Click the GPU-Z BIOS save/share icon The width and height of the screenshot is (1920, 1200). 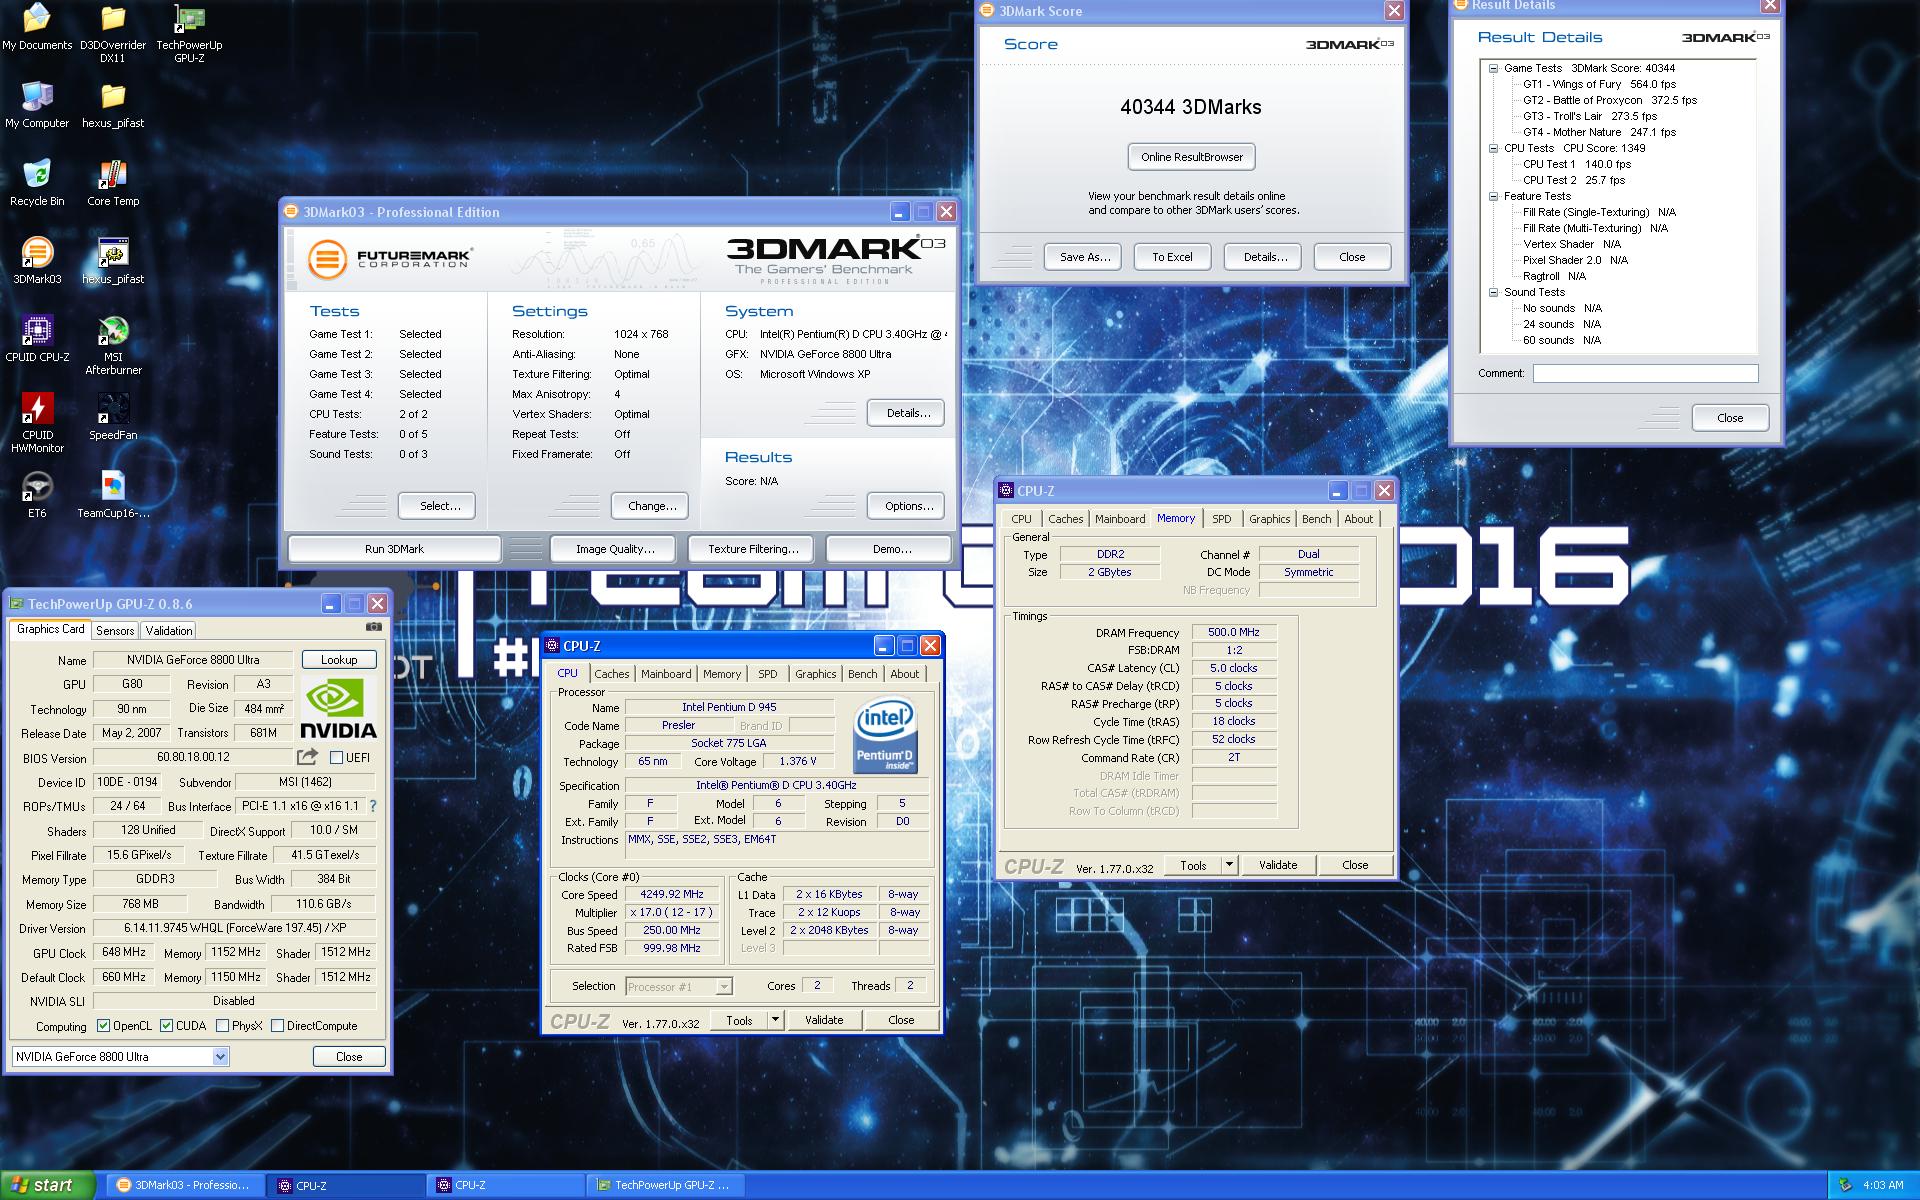[x=308, y=757]
